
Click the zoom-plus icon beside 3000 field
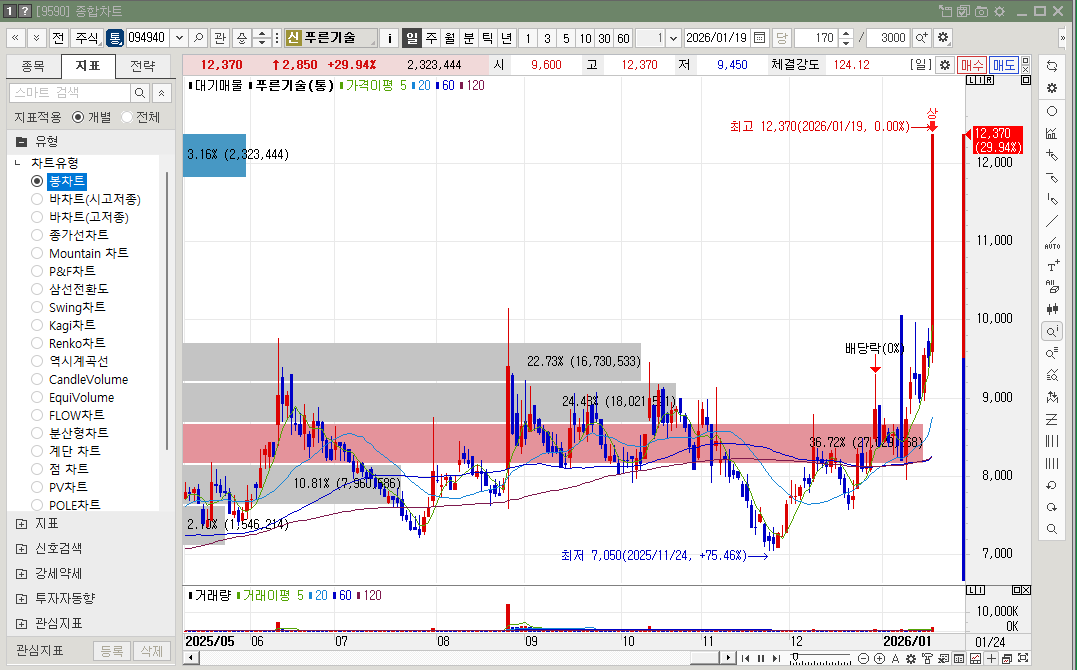click(x=921, y=38)
